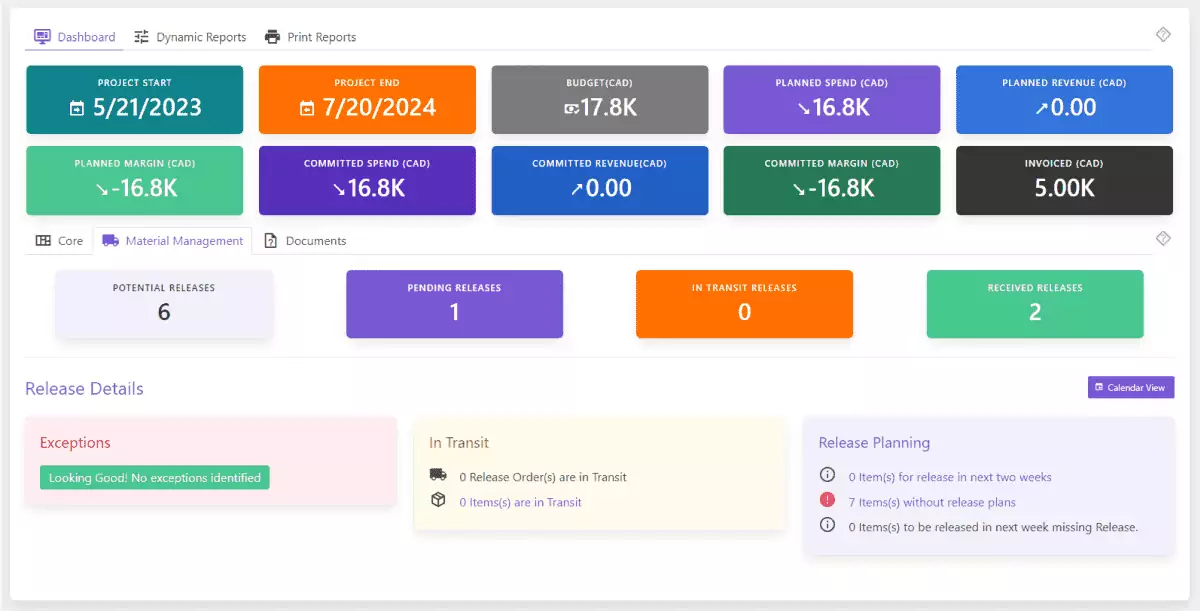The width and height of the screenshot is (1200, 611).
Task: Click the calendar icon in Project Start card
Action: pyautogui.click(x=77, y=108)
